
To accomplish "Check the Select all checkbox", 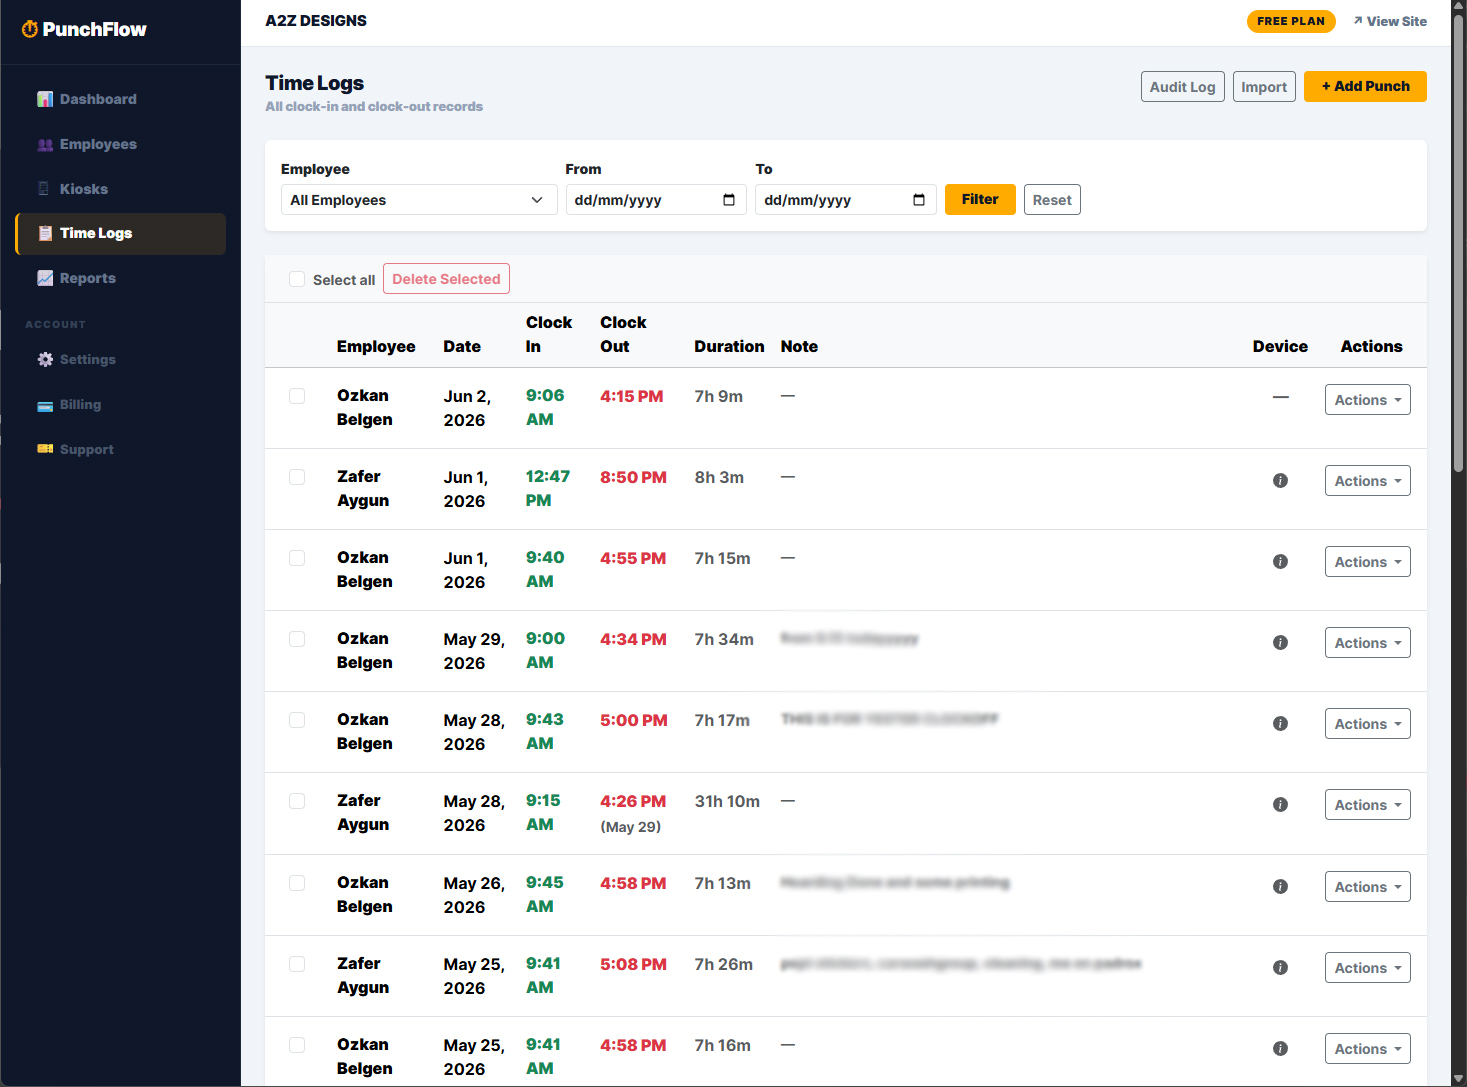I will point(297,279).
